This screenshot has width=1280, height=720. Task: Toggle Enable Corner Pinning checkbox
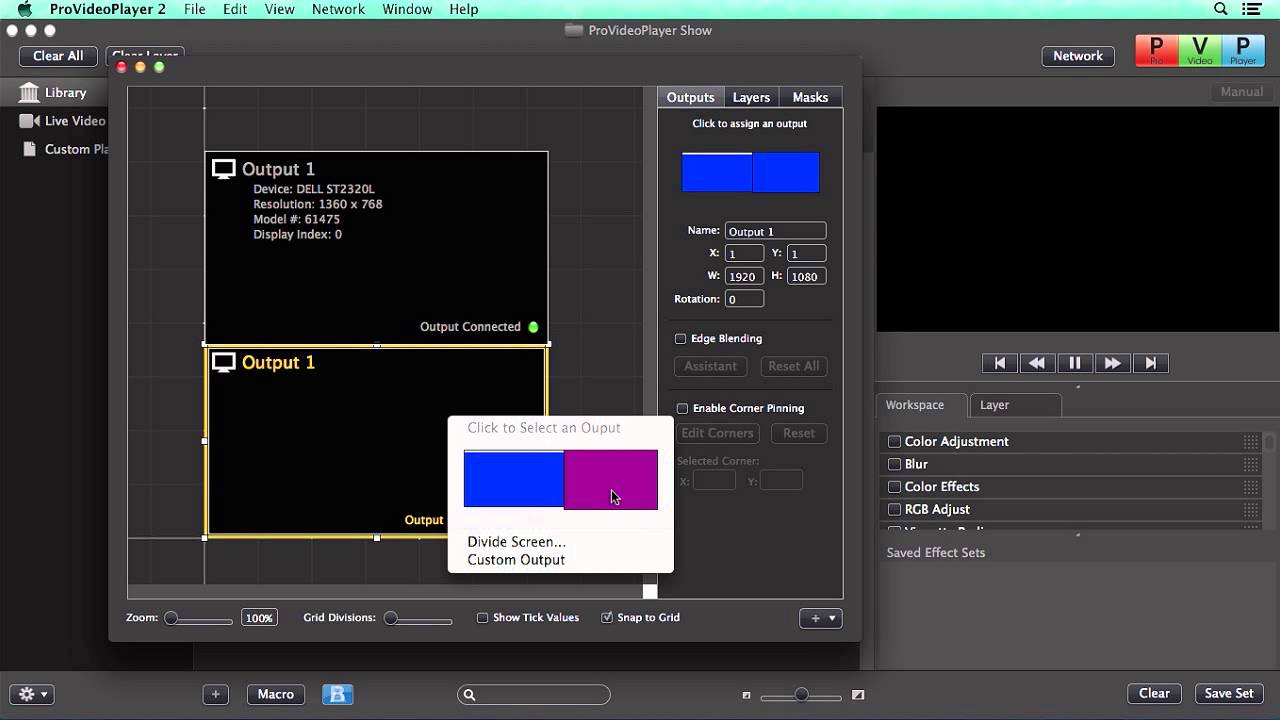tap(682, 408)
